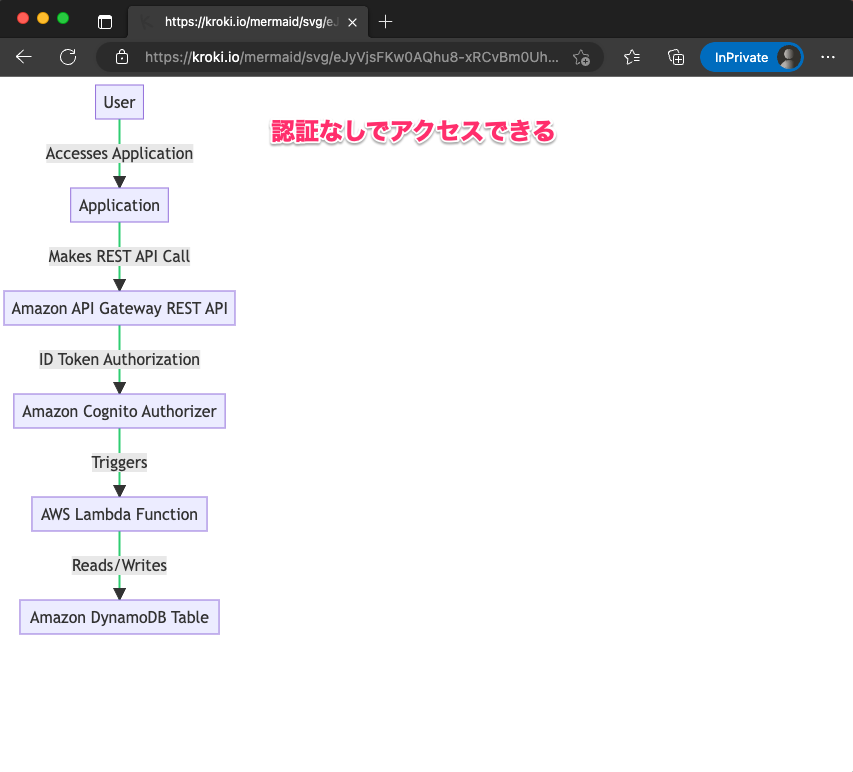View site info via the lock icon
The height and width of the screenshot is (772, 853).
(122, 57)
